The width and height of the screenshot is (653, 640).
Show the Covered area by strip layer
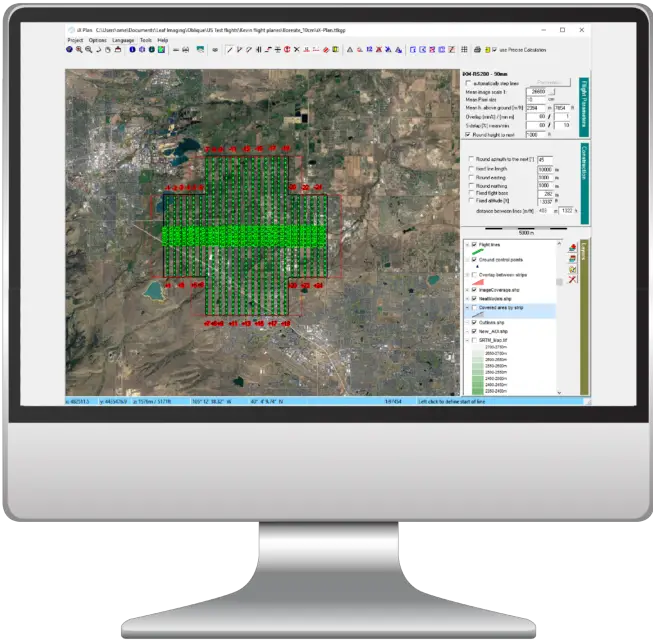click(x=474, y=308)
